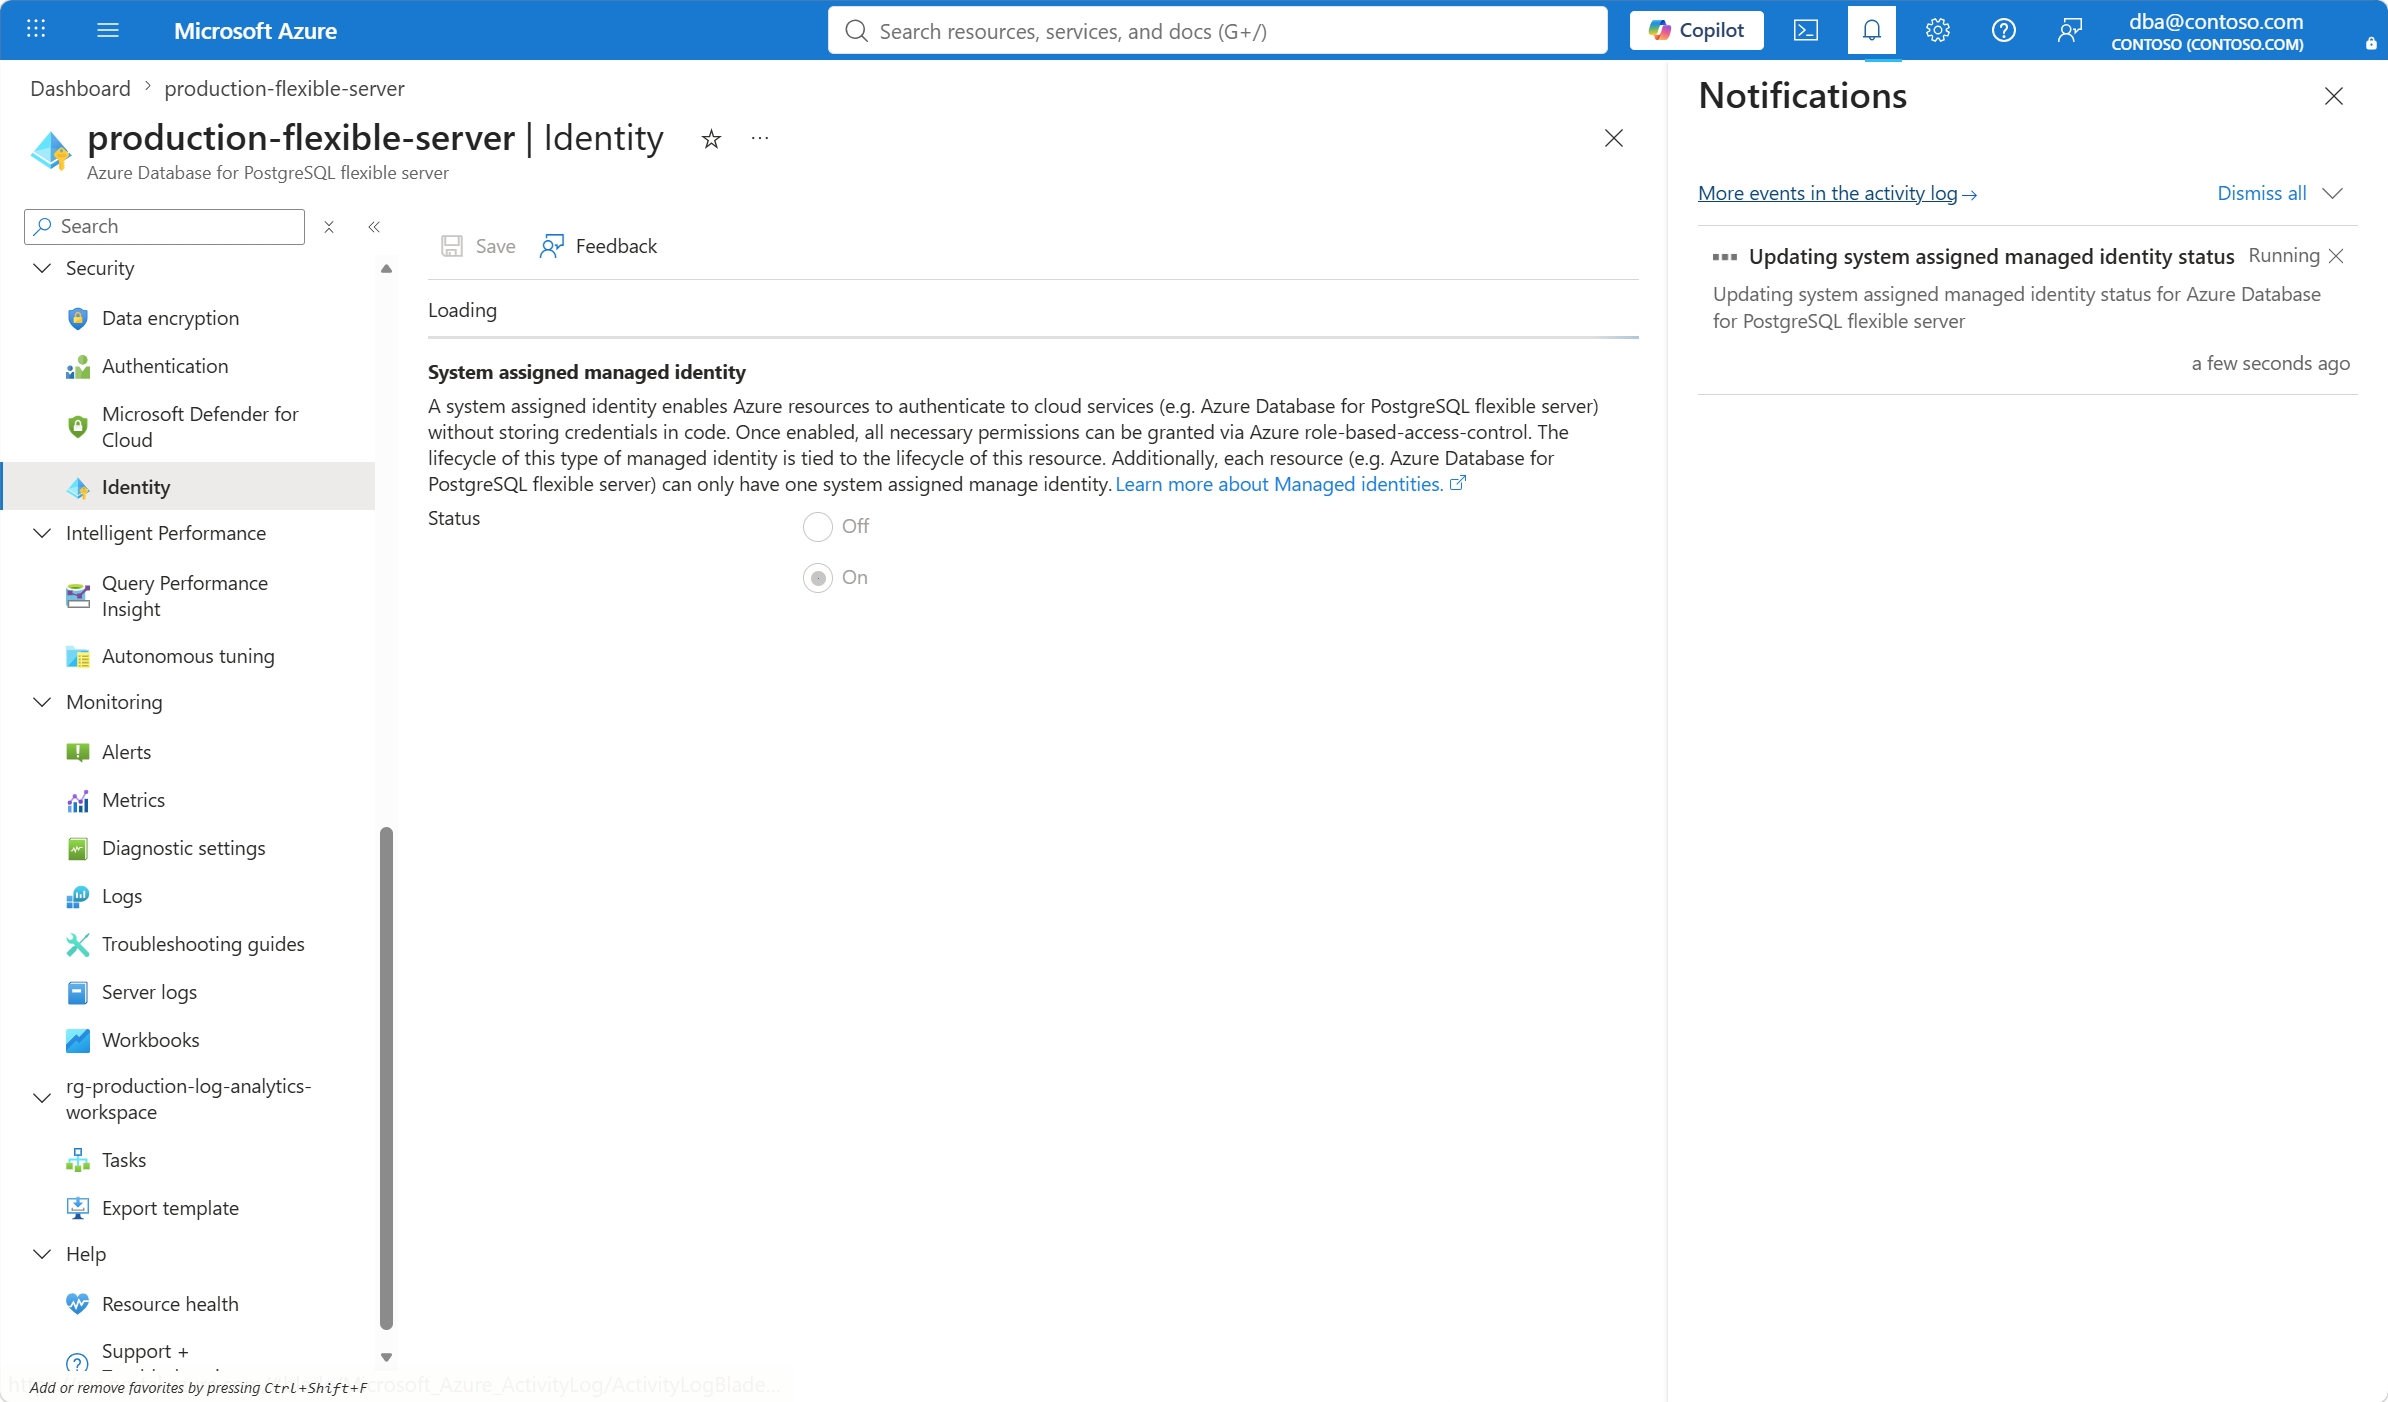Viewport: 2388px width, 1402px height.
Task: Collapse the Monitoring section
Action: 42,702
